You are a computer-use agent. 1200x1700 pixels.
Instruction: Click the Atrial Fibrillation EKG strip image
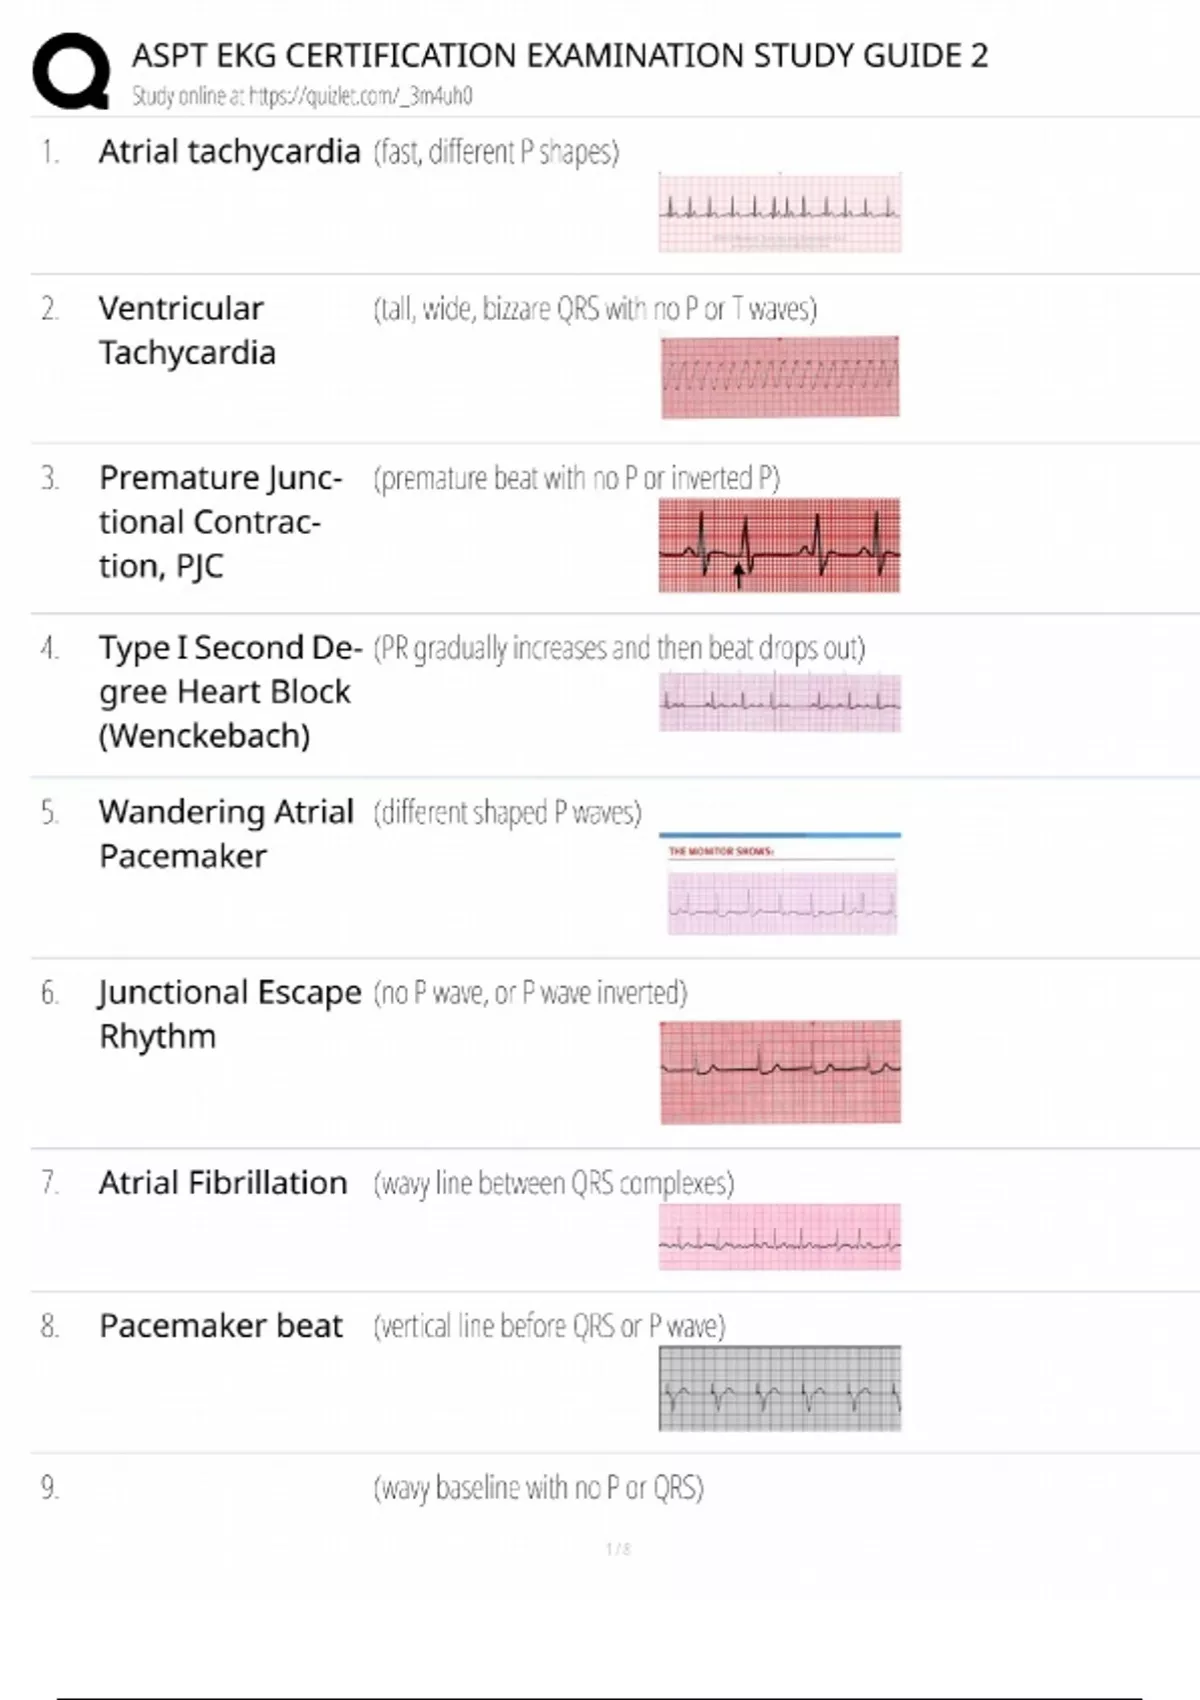[779, 1237]
